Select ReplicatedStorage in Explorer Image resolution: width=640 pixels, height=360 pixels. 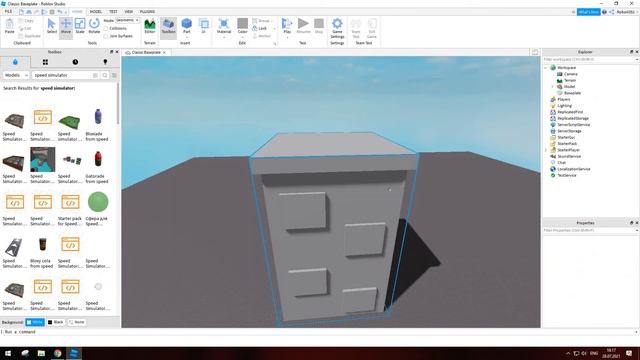(573, 118)
